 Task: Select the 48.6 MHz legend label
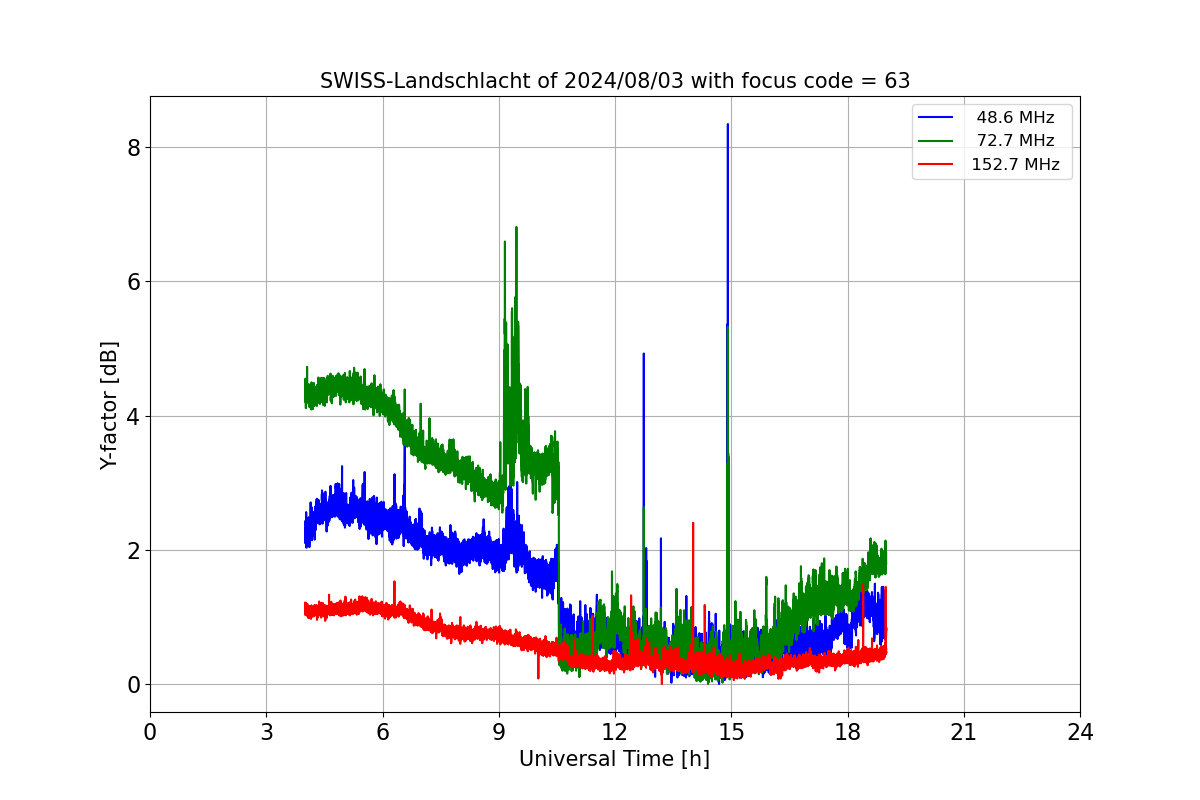click(x=1015, y=118)
